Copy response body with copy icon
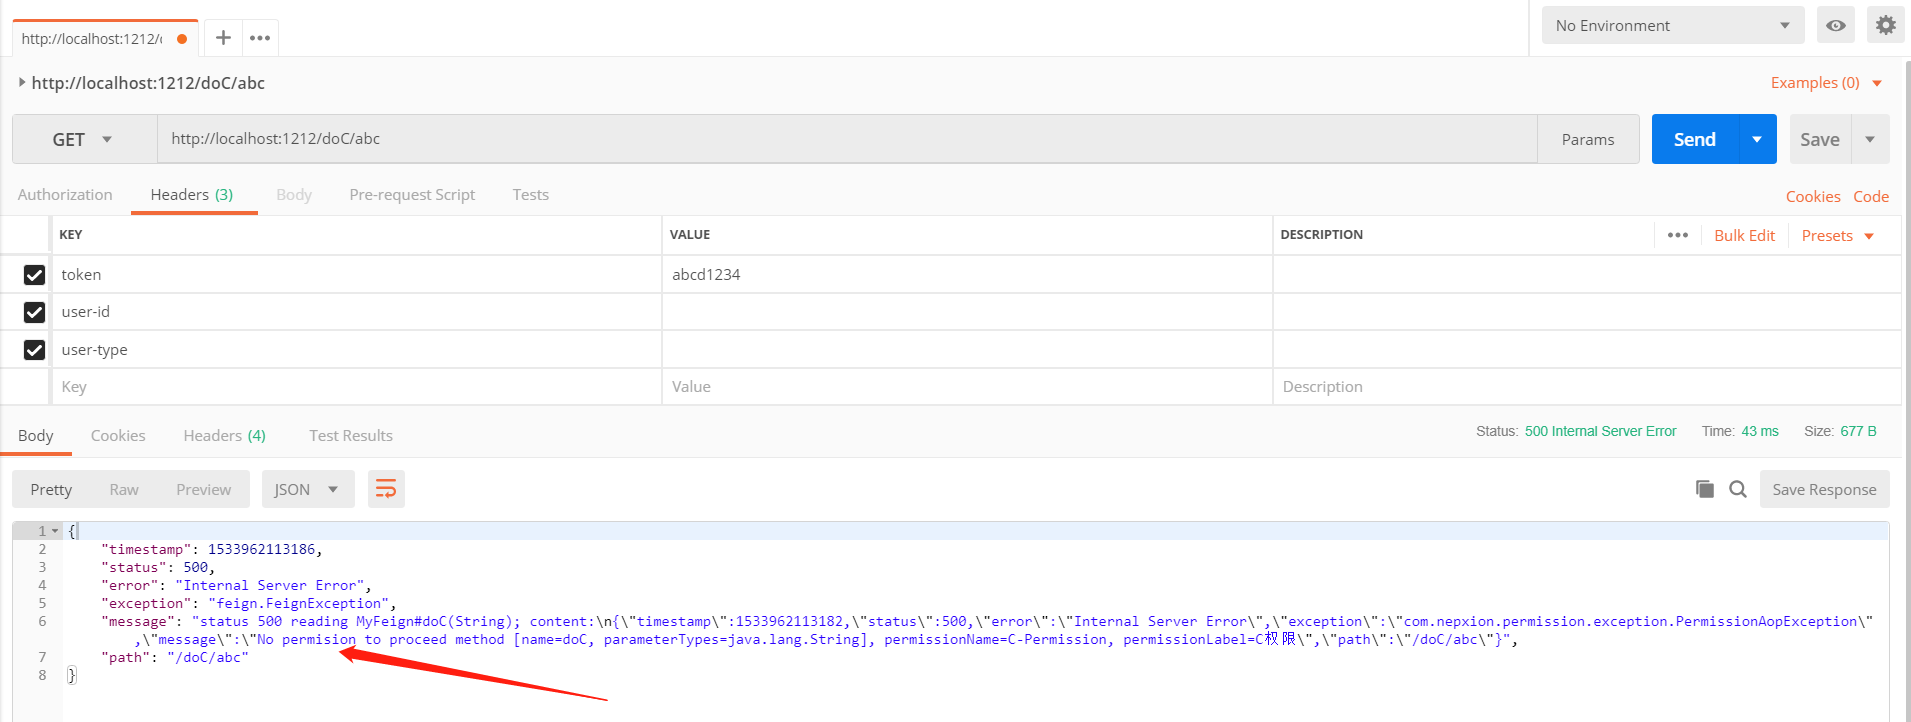 tap(1705, 489)
